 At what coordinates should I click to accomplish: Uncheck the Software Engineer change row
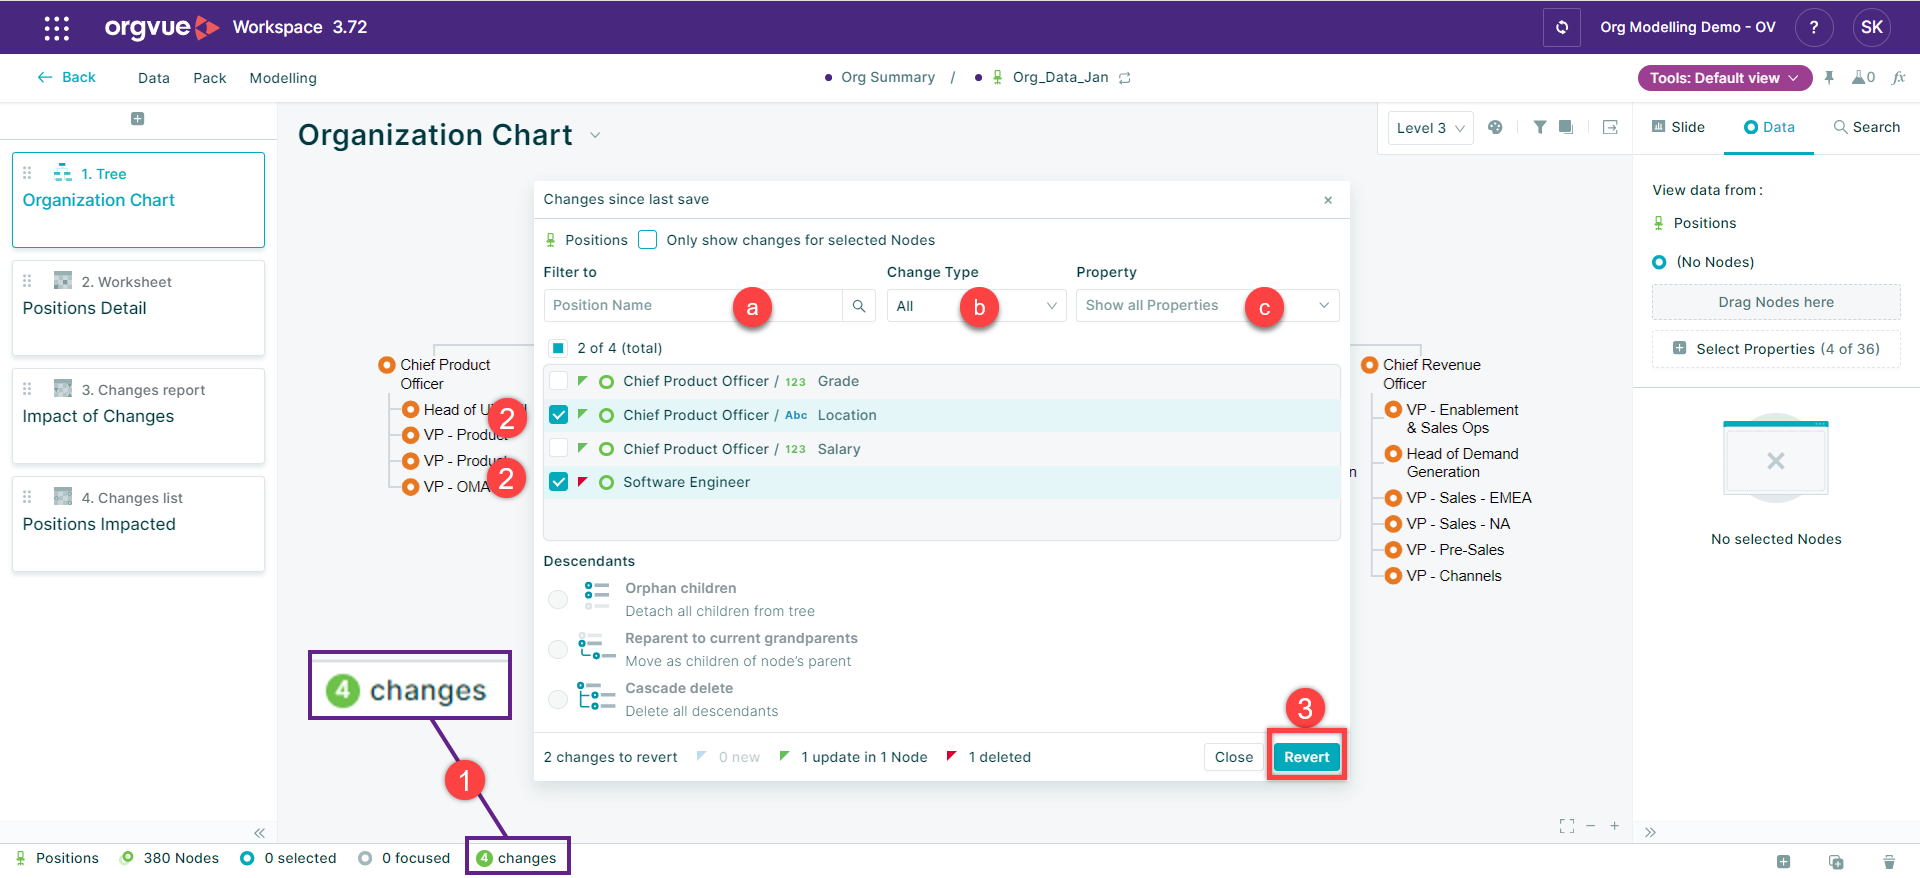coord(559,482)
